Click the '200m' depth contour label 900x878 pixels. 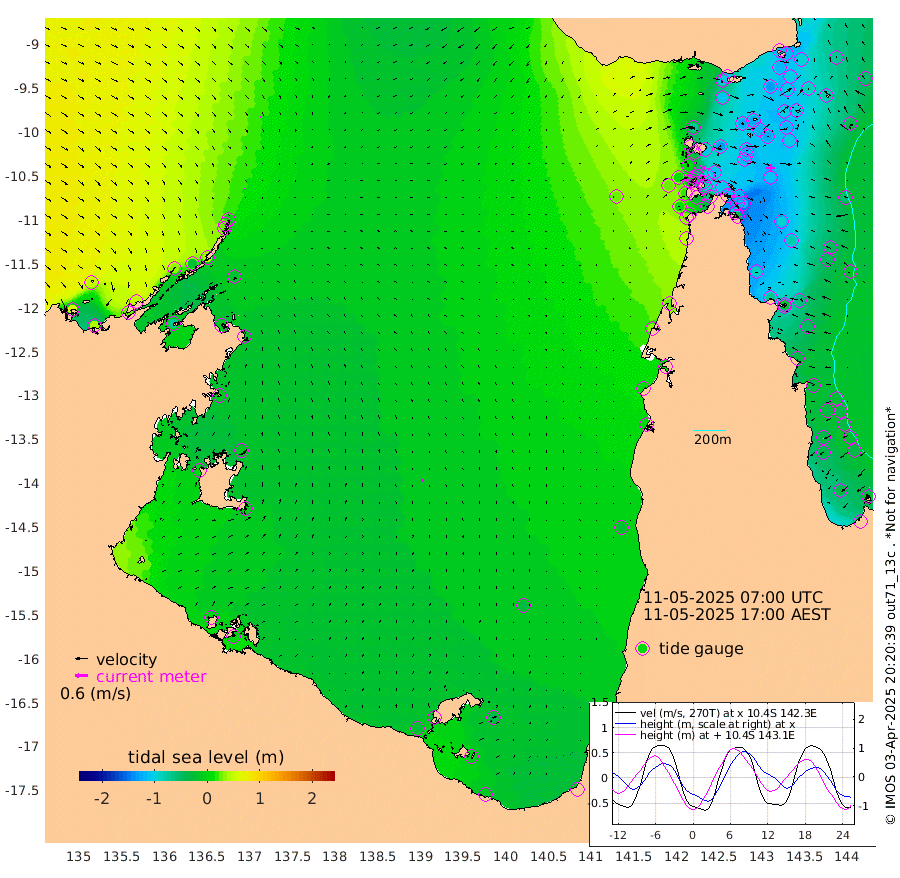click(x=712, y=440)
